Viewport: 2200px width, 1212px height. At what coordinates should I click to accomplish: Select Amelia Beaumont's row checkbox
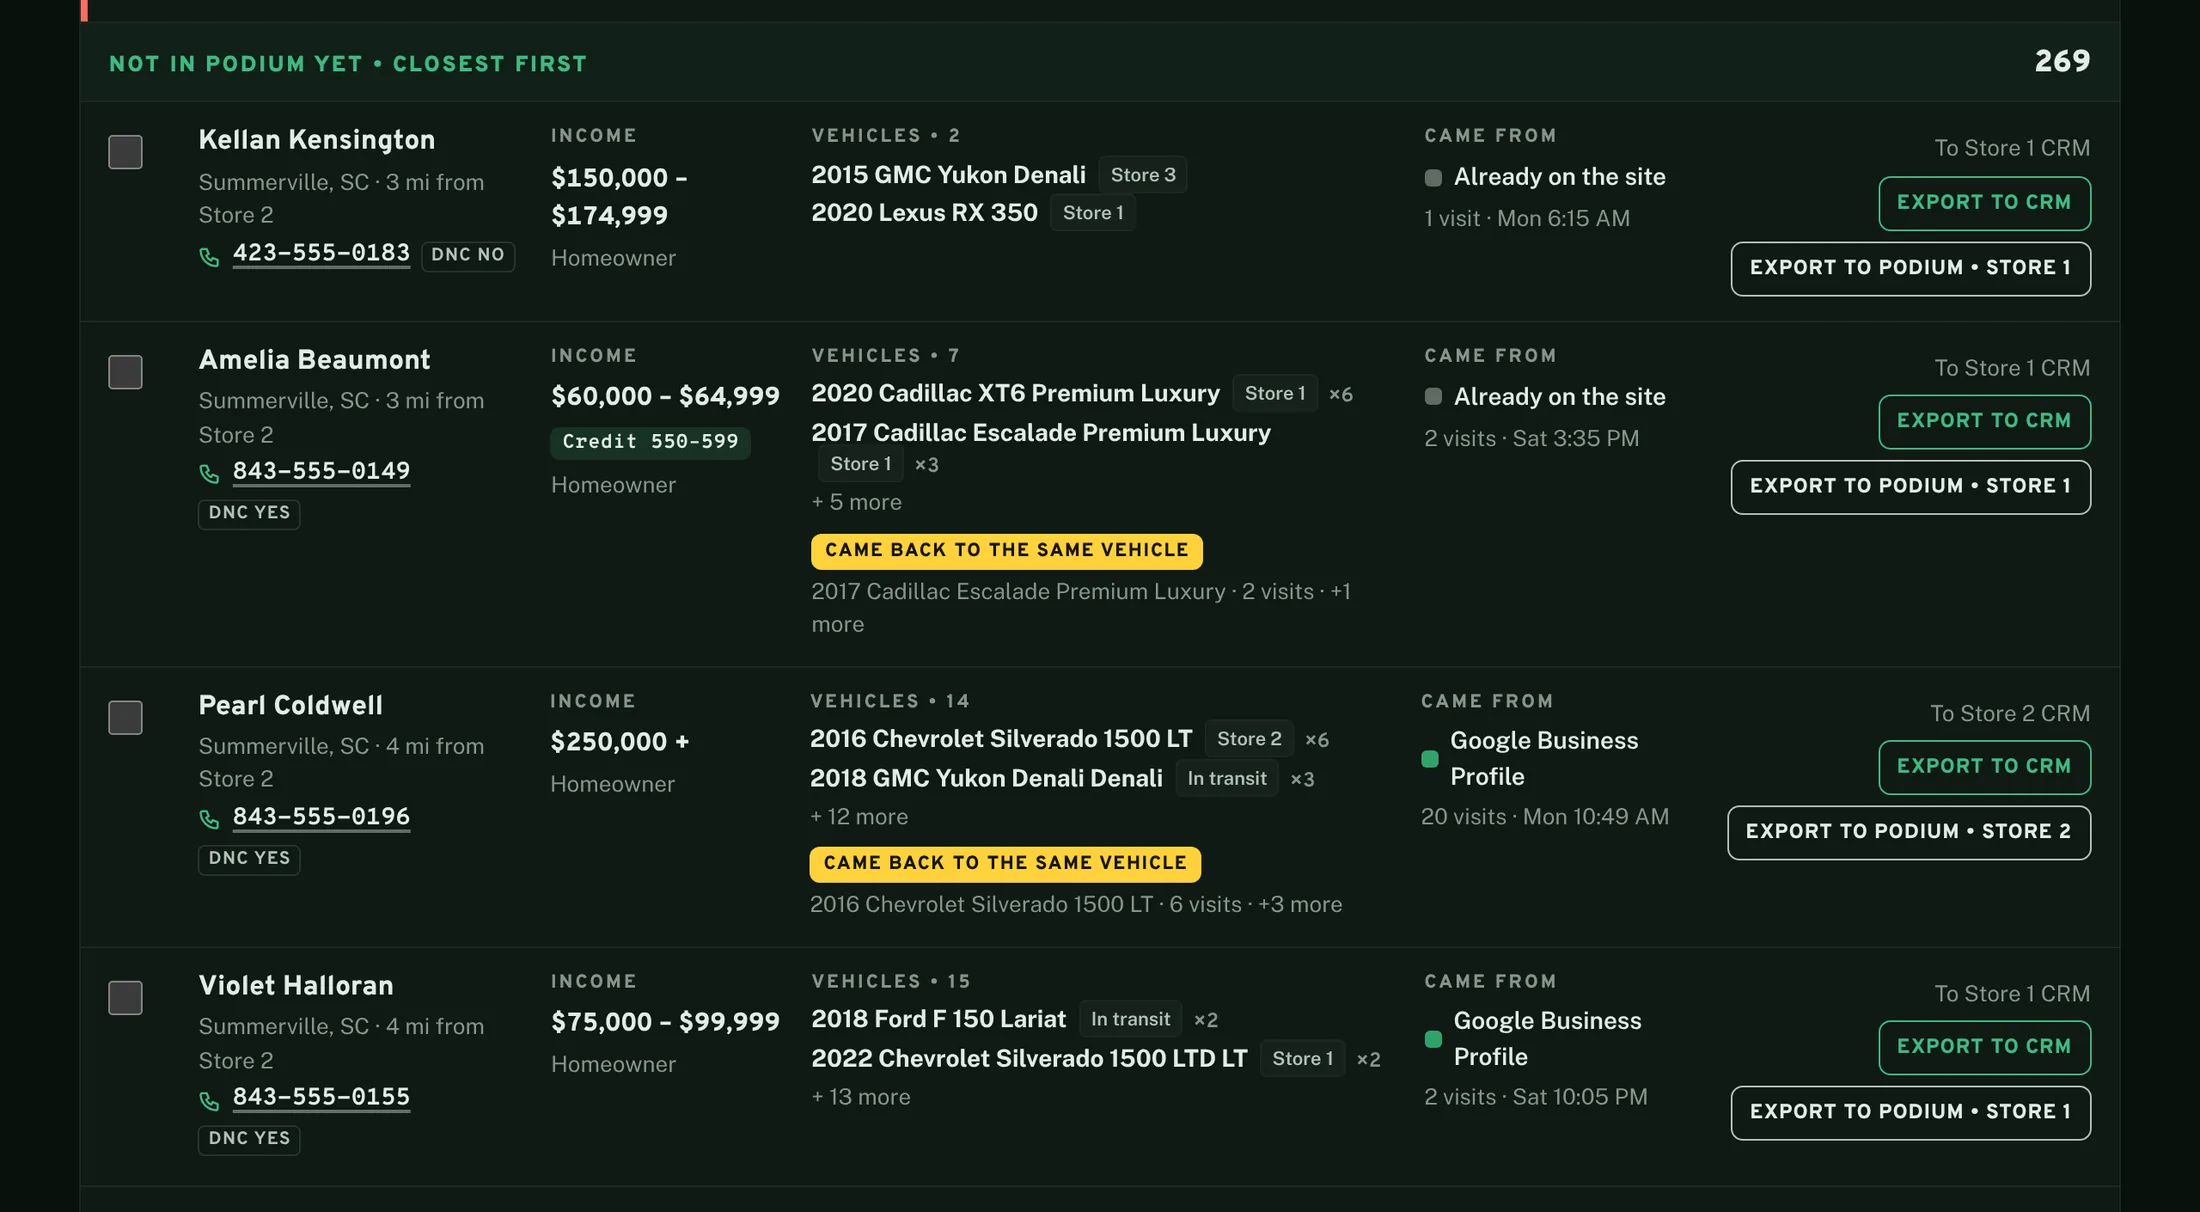click(125, 372)
